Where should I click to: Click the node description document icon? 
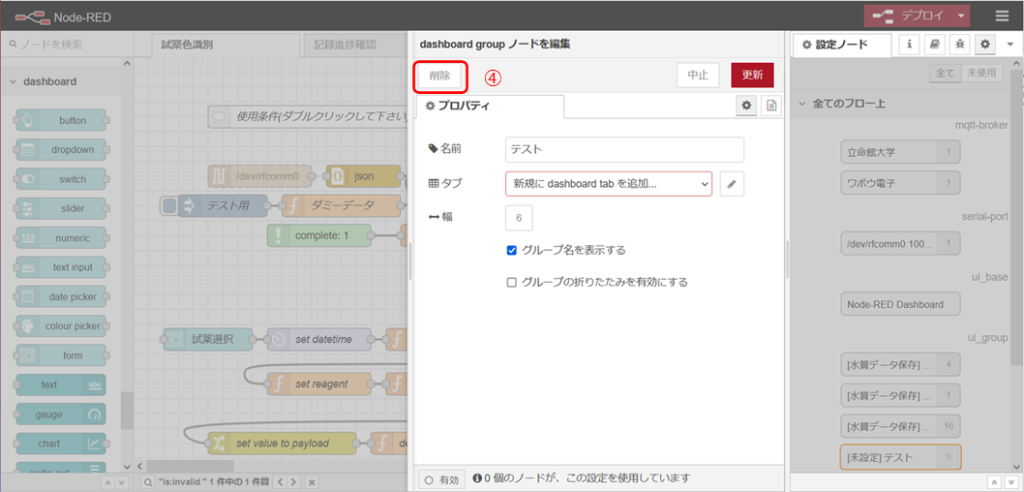771,105
